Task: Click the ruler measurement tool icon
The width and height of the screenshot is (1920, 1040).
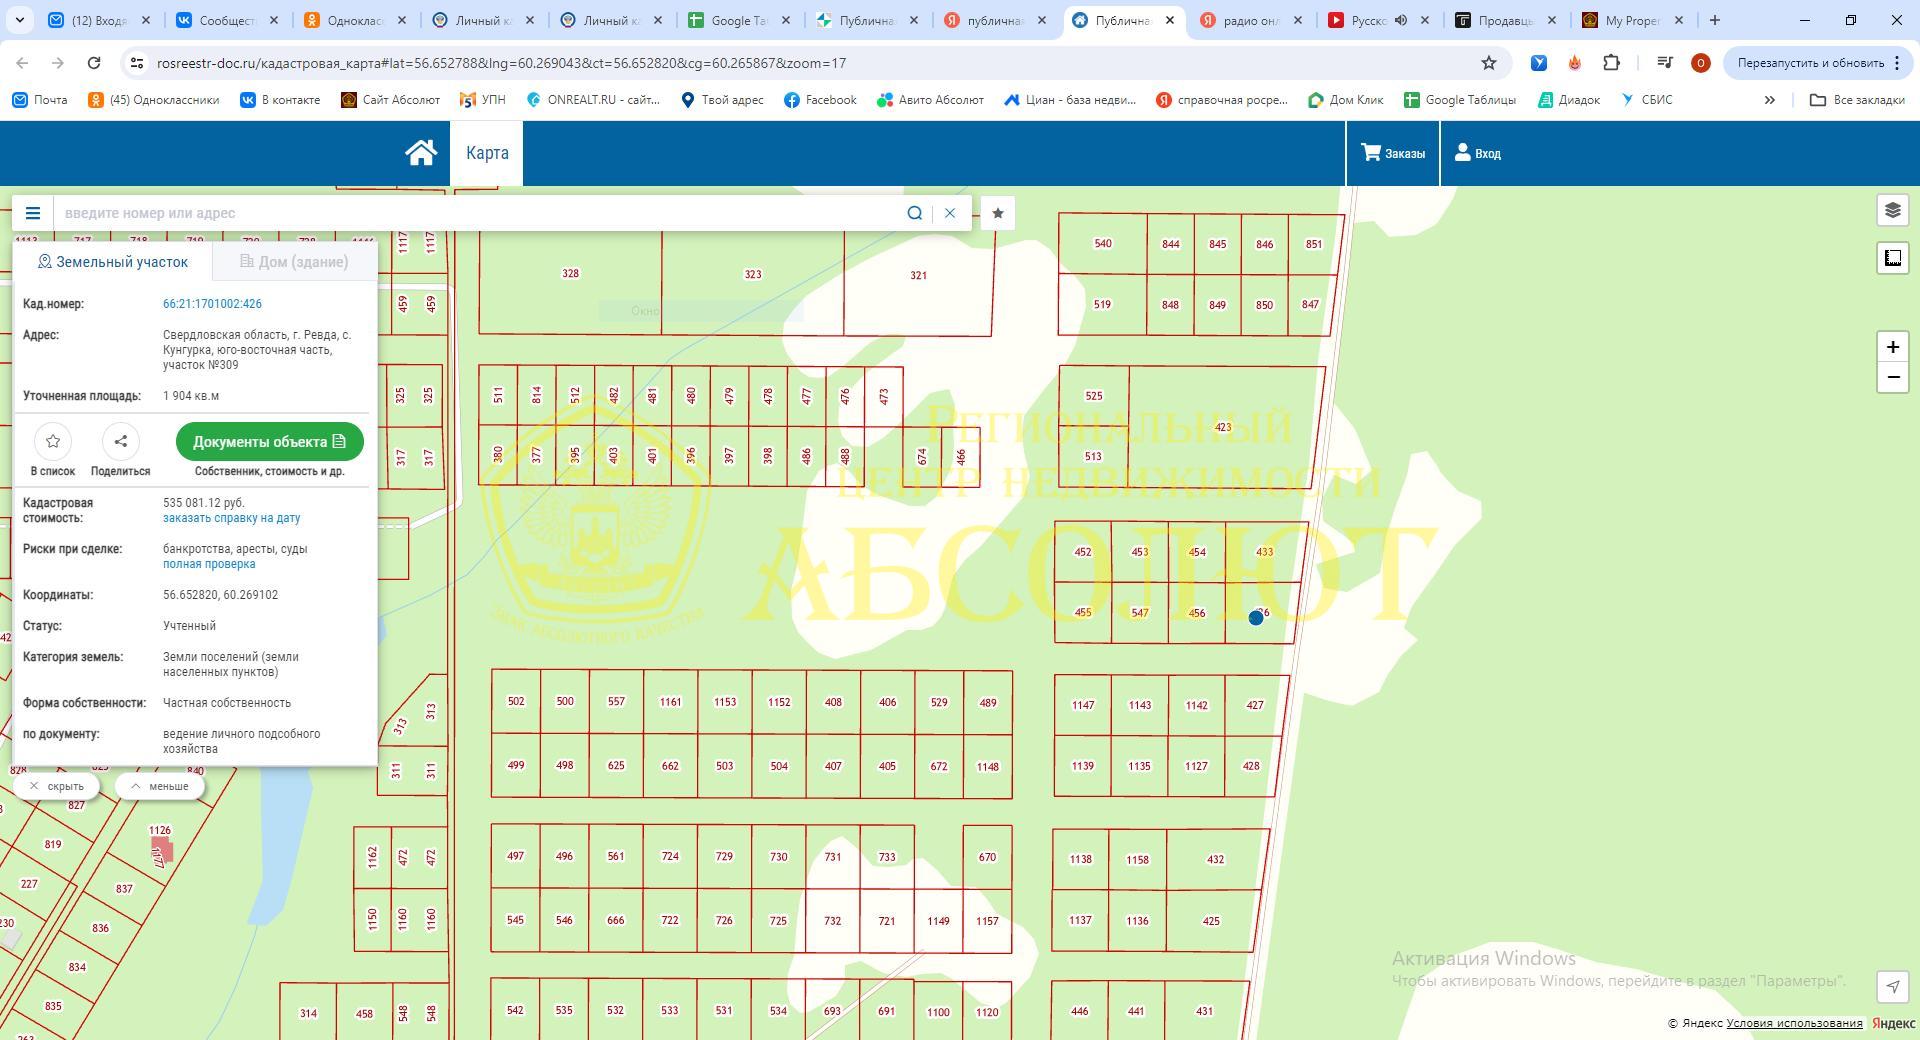Action: pyautogui.click(x=1892, y=258)
